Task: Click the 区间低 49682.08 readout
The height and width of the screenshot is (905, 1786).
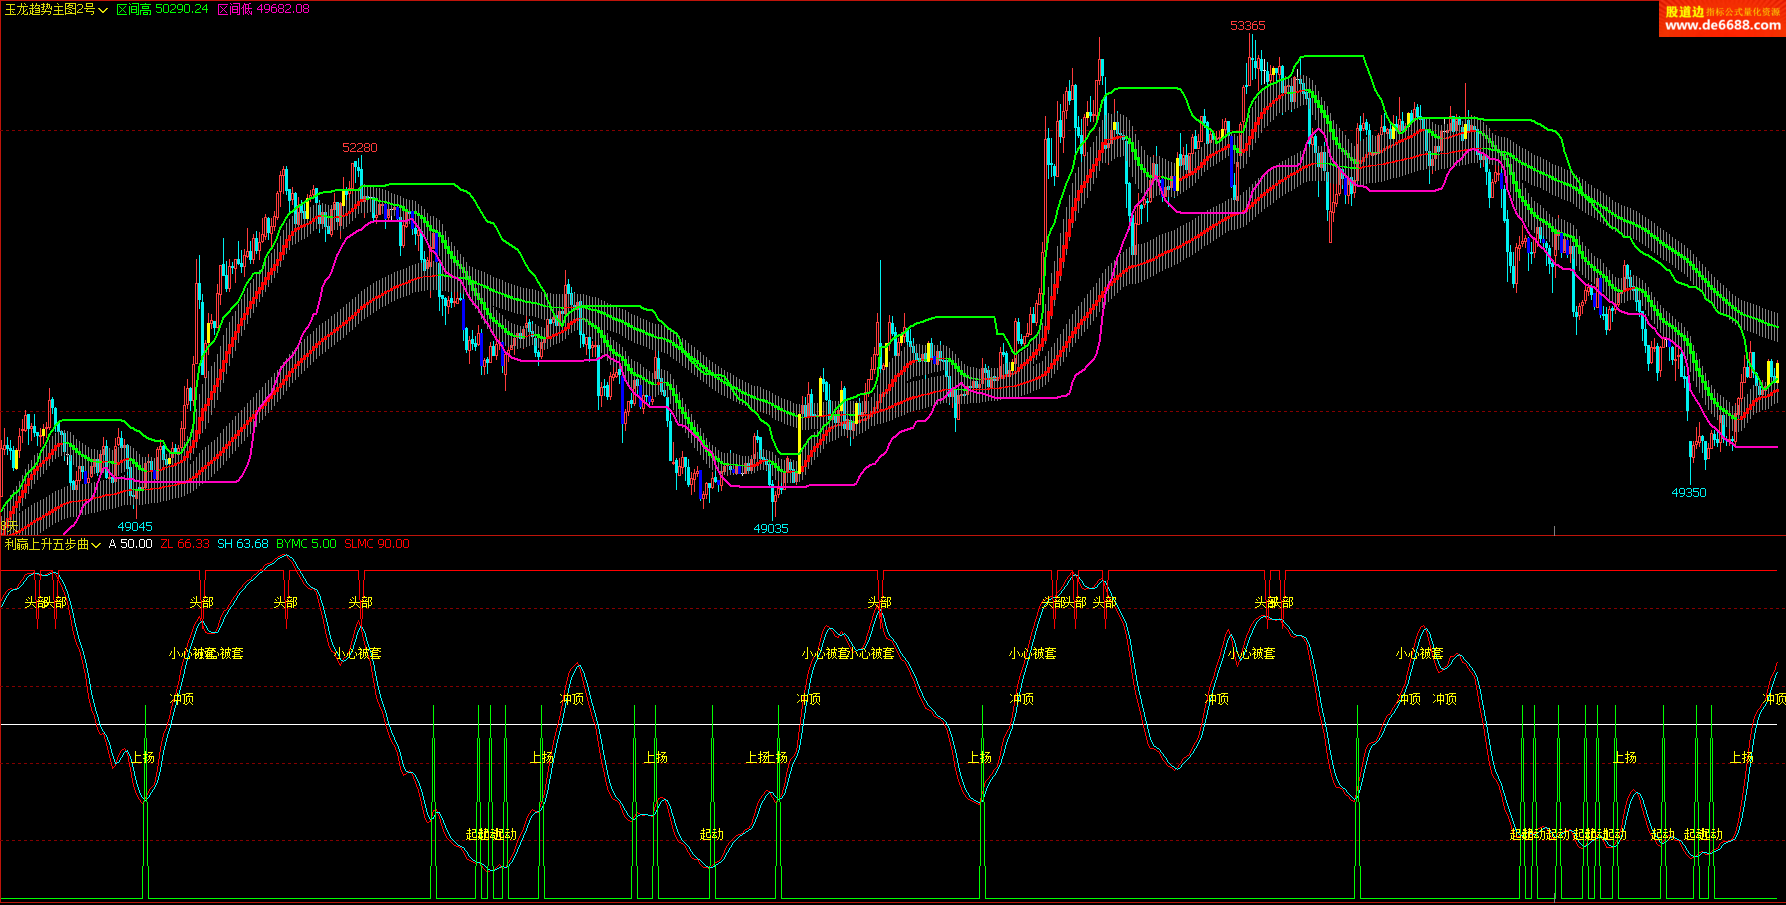Action: (x=263, y=9)
